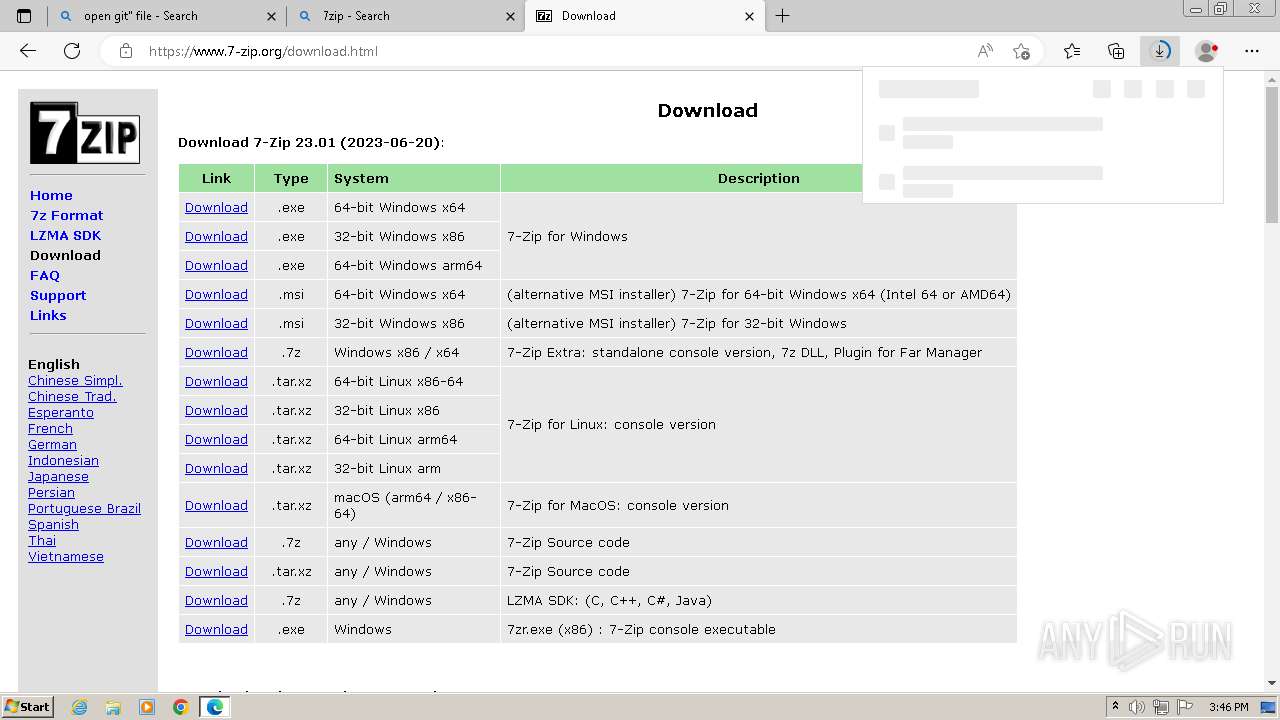Select the Edge taskbar icon
This screenshot has height=720, width=1280.
point(215,707)
